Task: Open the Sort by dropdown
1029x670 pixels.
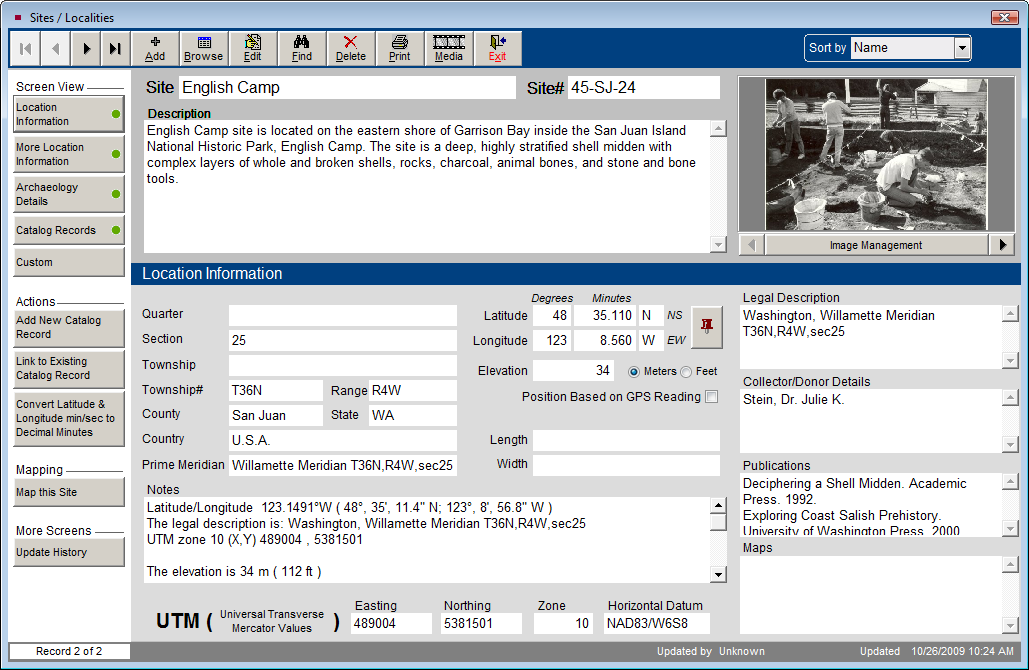Action: click(x=962, y=48)
